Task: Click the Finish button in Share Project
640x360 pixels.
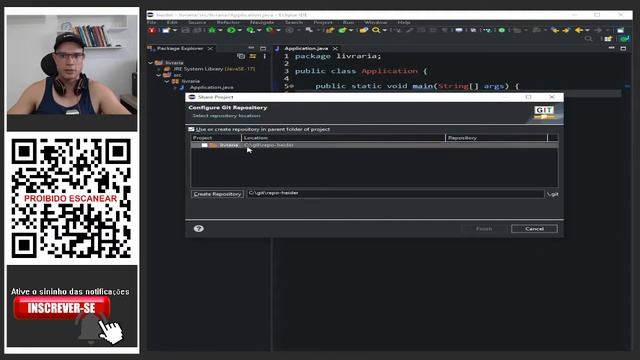Action: 484,229
